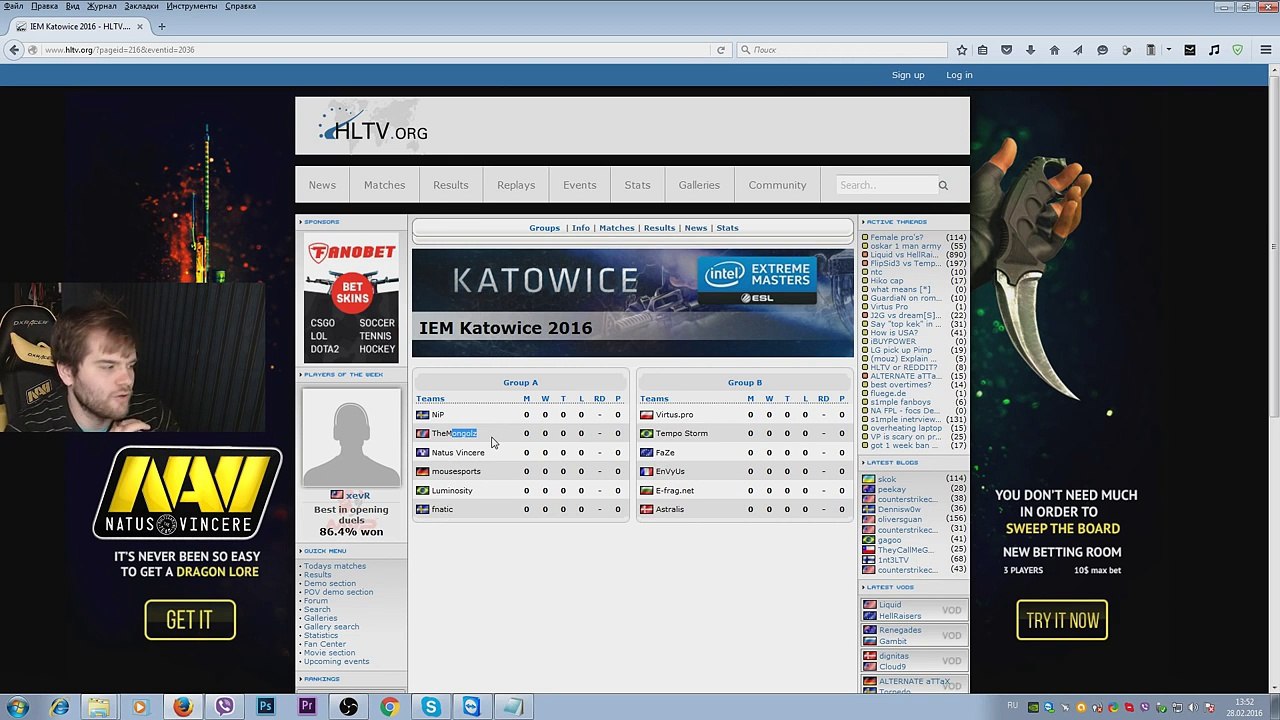Screen dimensions: 1280x720
Task: Open the Fanobet sponsor banner
Action: (351, 298)
